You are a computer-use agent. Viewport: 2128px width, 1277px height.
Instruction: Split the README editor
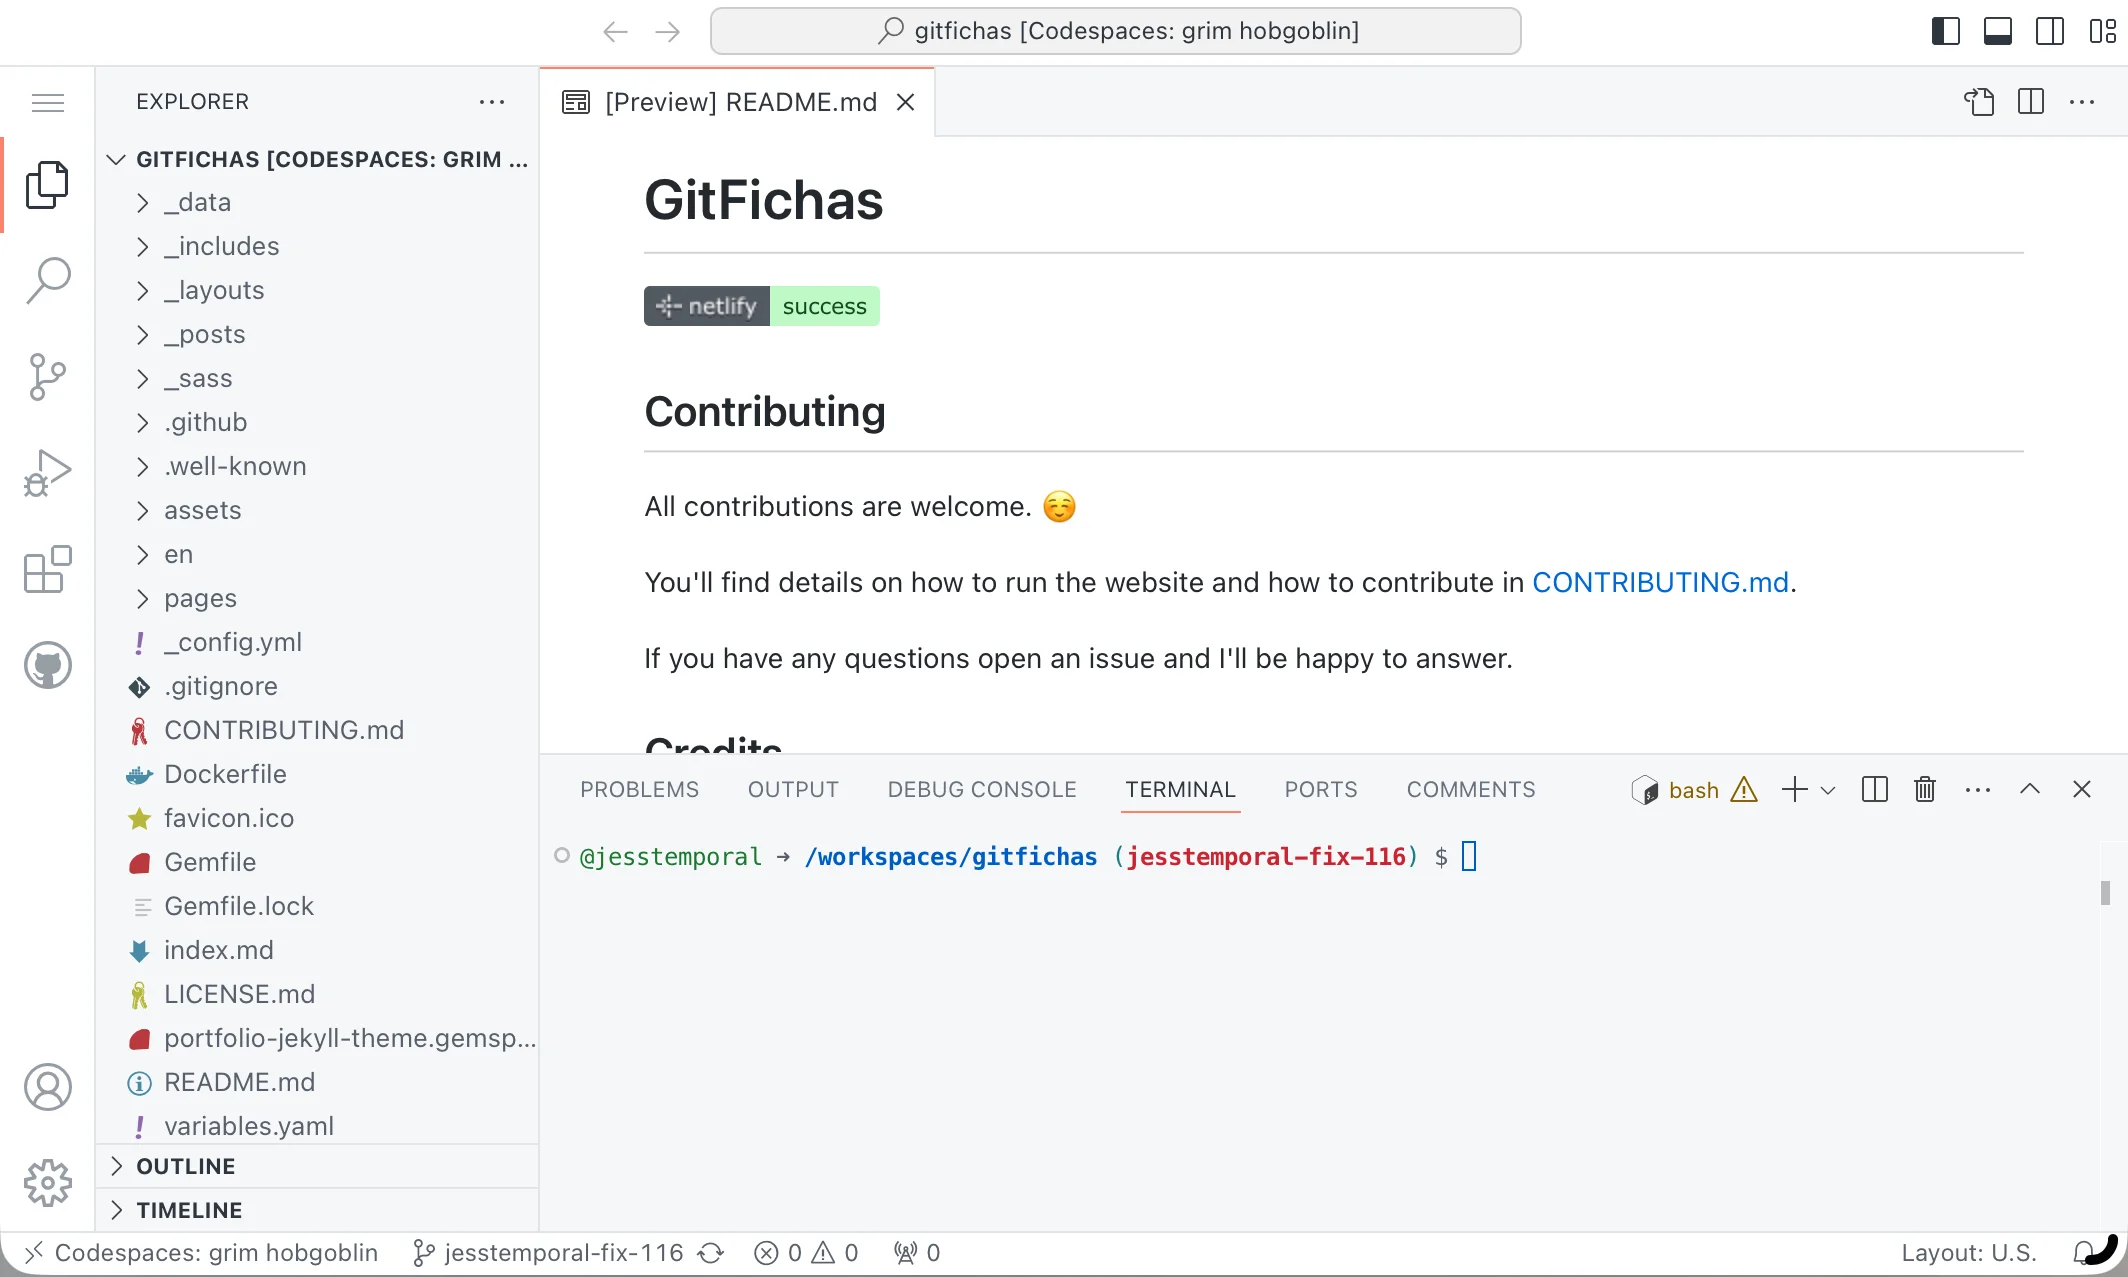coord(2030,101)
